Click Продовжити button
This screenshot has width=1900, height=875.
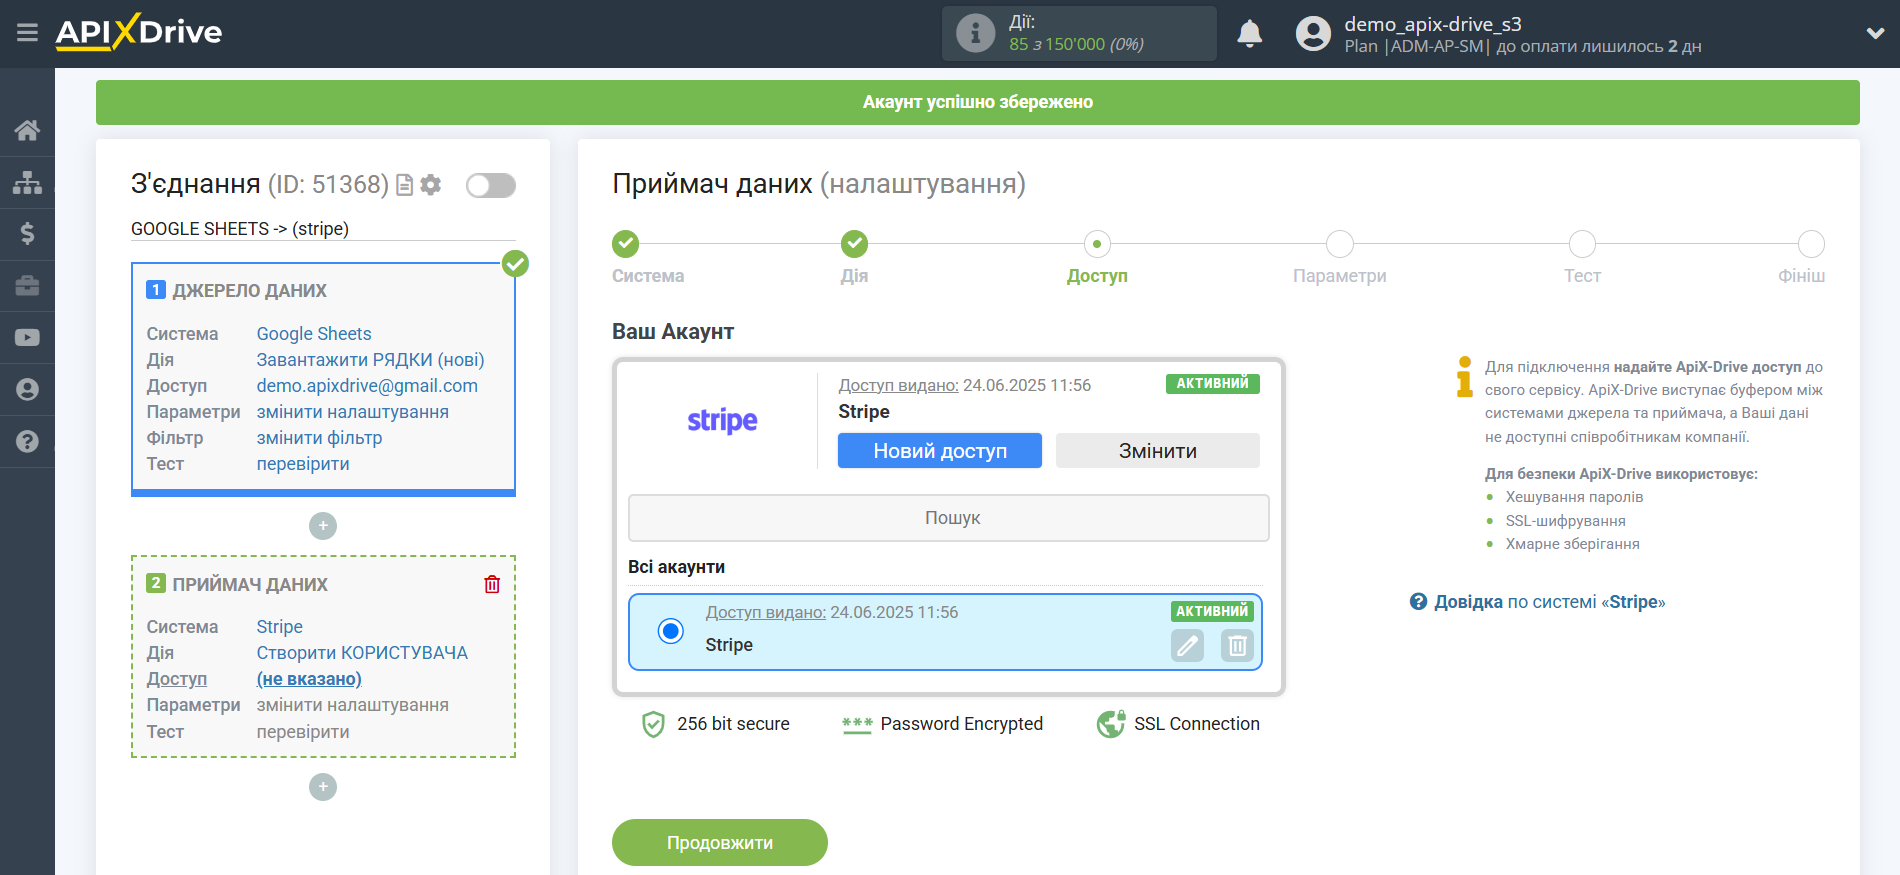point(720,843)
